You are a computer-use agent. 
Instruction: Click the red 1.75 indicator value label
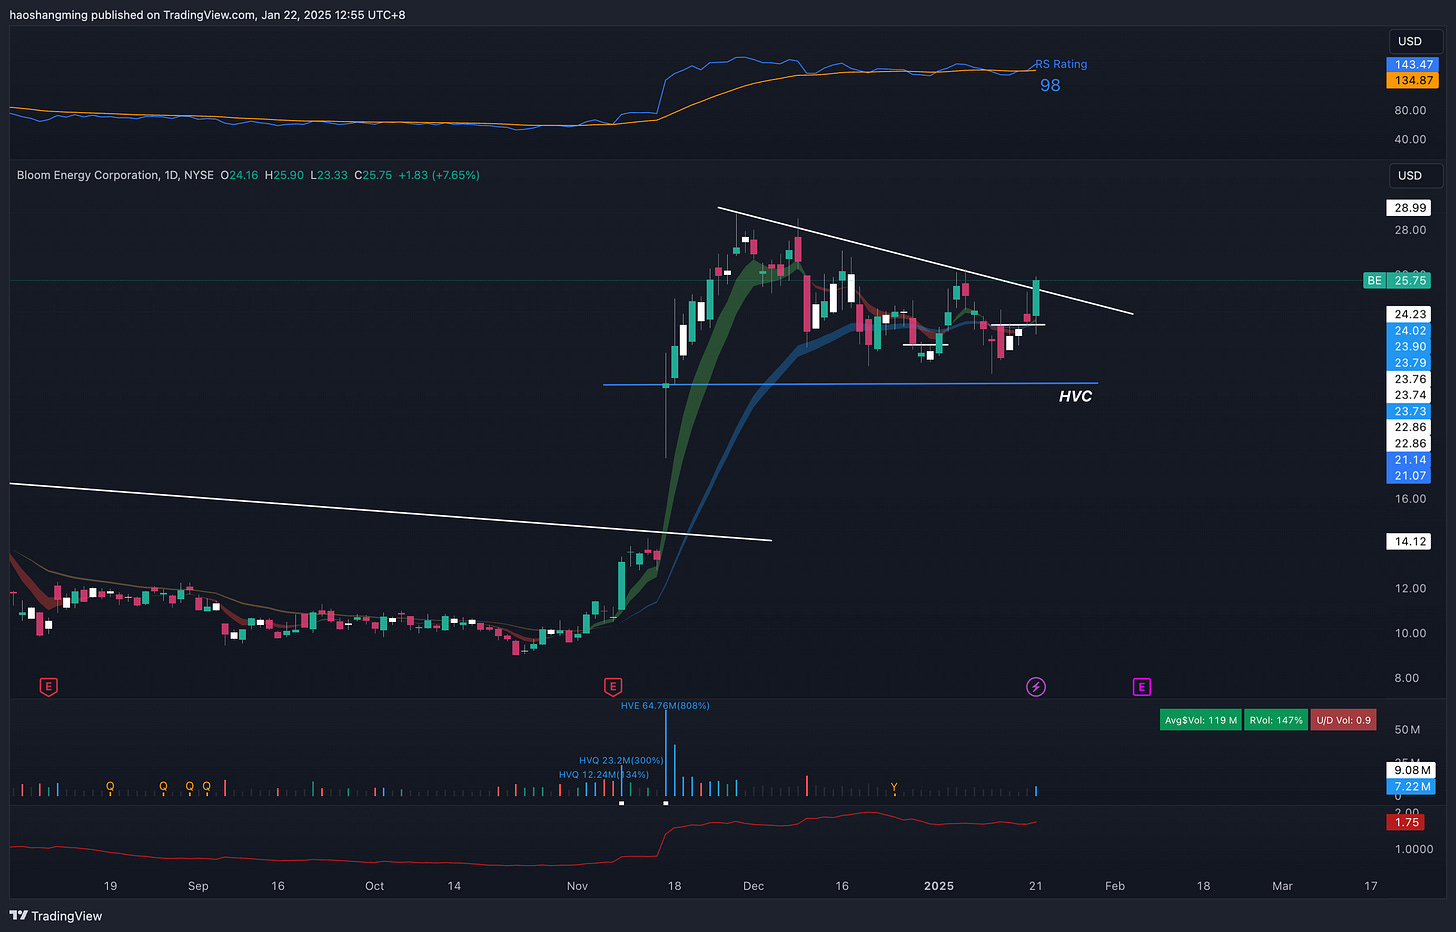pos(1407,822)
